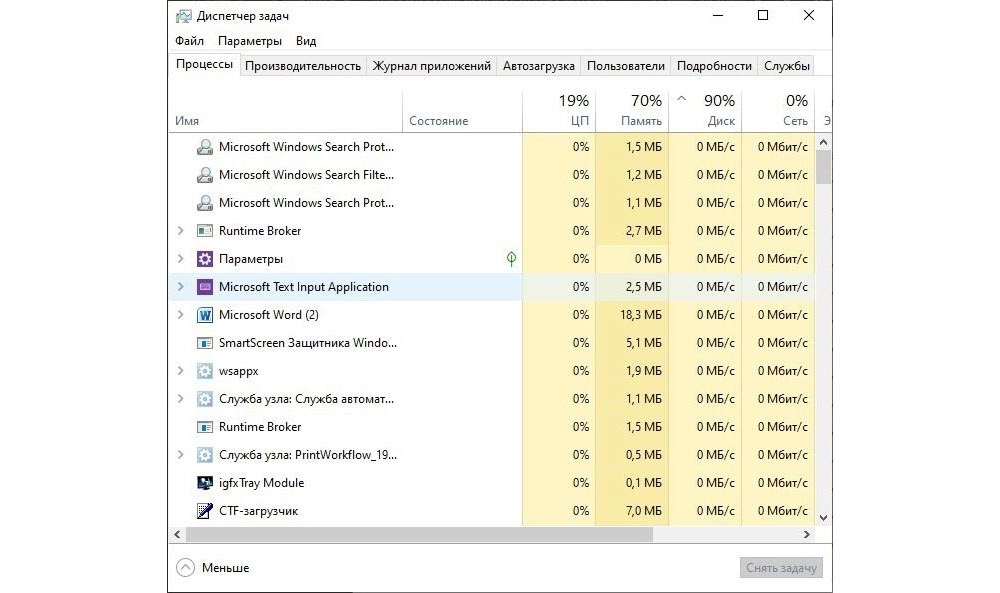The width and height of the screenshot is (1000, 593).
Task: Click the Меньше button to show fewer details
Action: coord(213,567)
